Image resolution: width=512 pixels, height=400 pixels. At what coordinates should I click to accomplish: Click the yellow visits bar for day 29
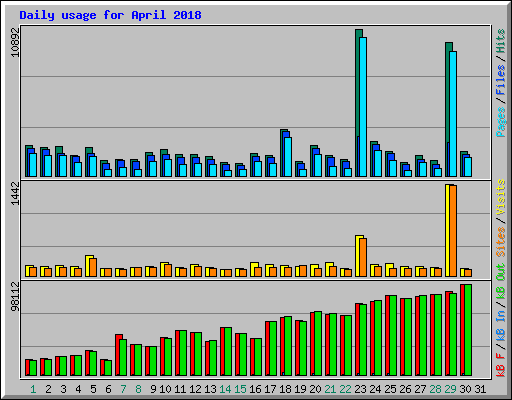[x=447, y=230]
